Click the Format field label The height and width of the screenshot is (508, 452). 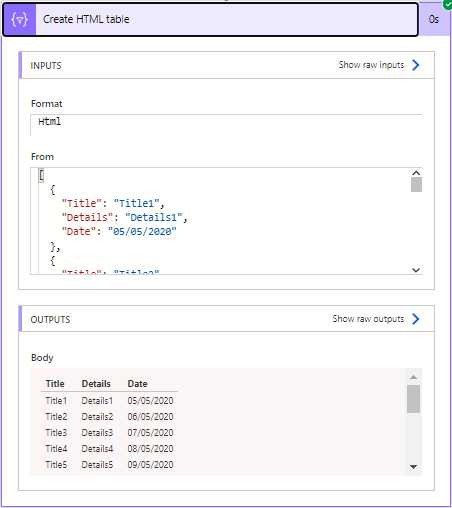(47, 104)
